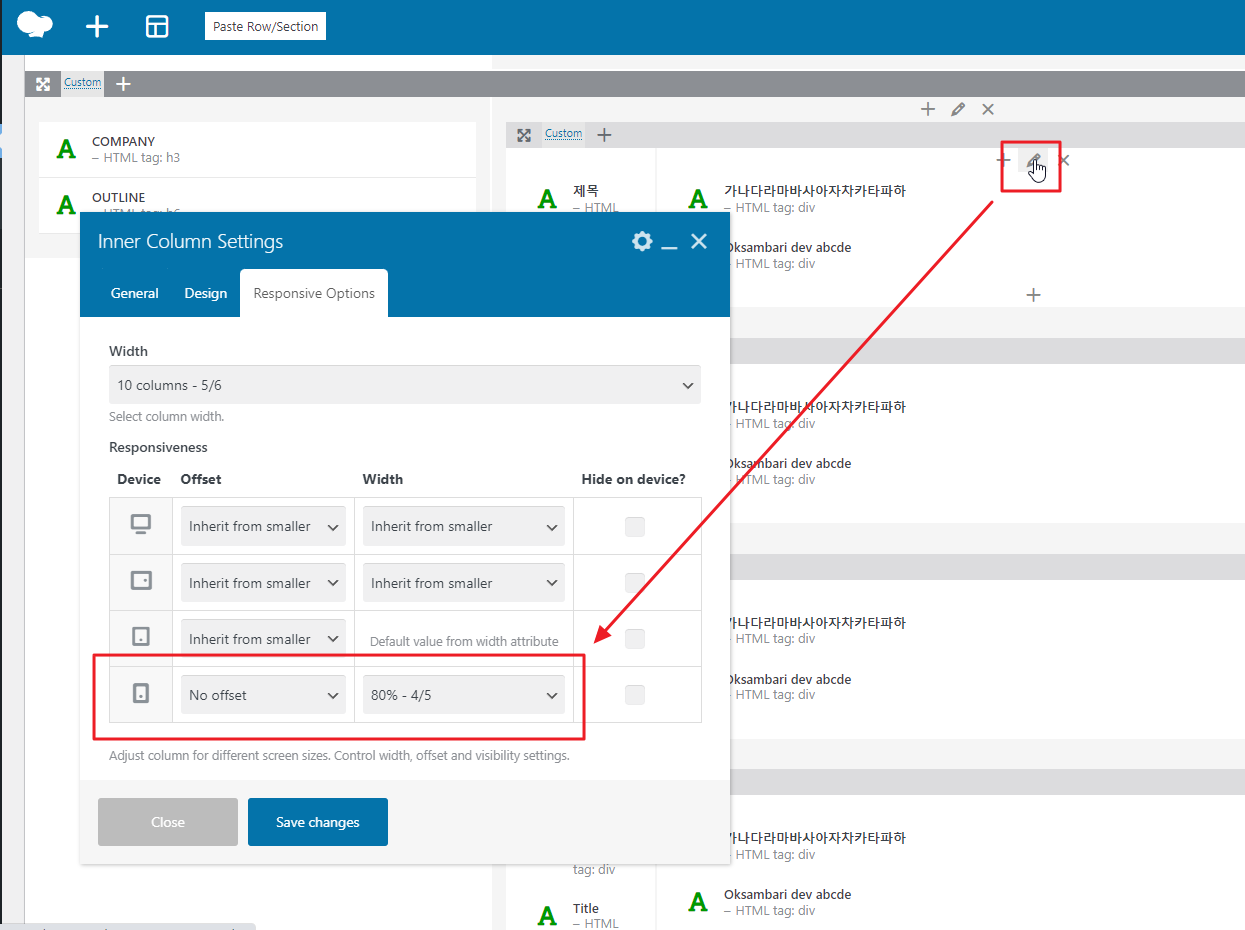Click green A icon of Title element
This screenshot has width=1245, height=930.
pos(547,915)
